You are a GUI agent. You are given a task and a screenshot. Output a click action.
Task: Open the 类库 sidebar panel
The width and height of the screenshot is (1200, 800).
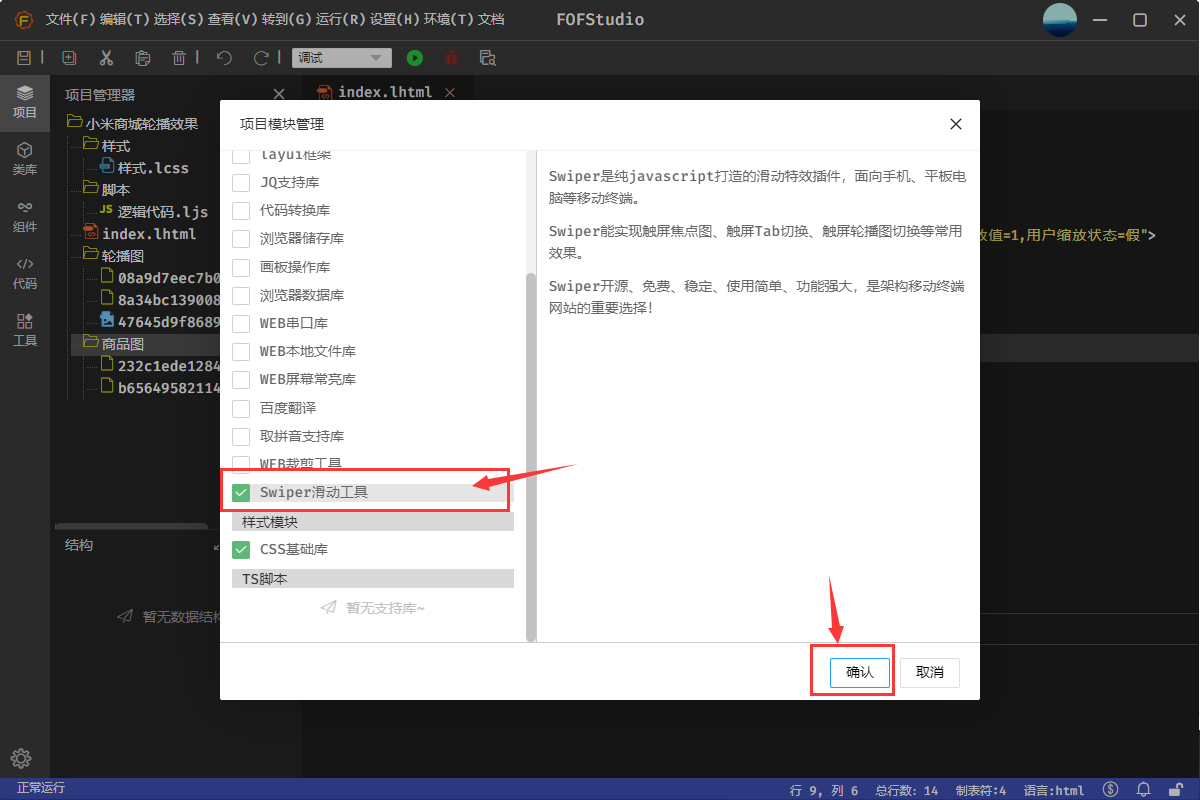tap(25, 159)
